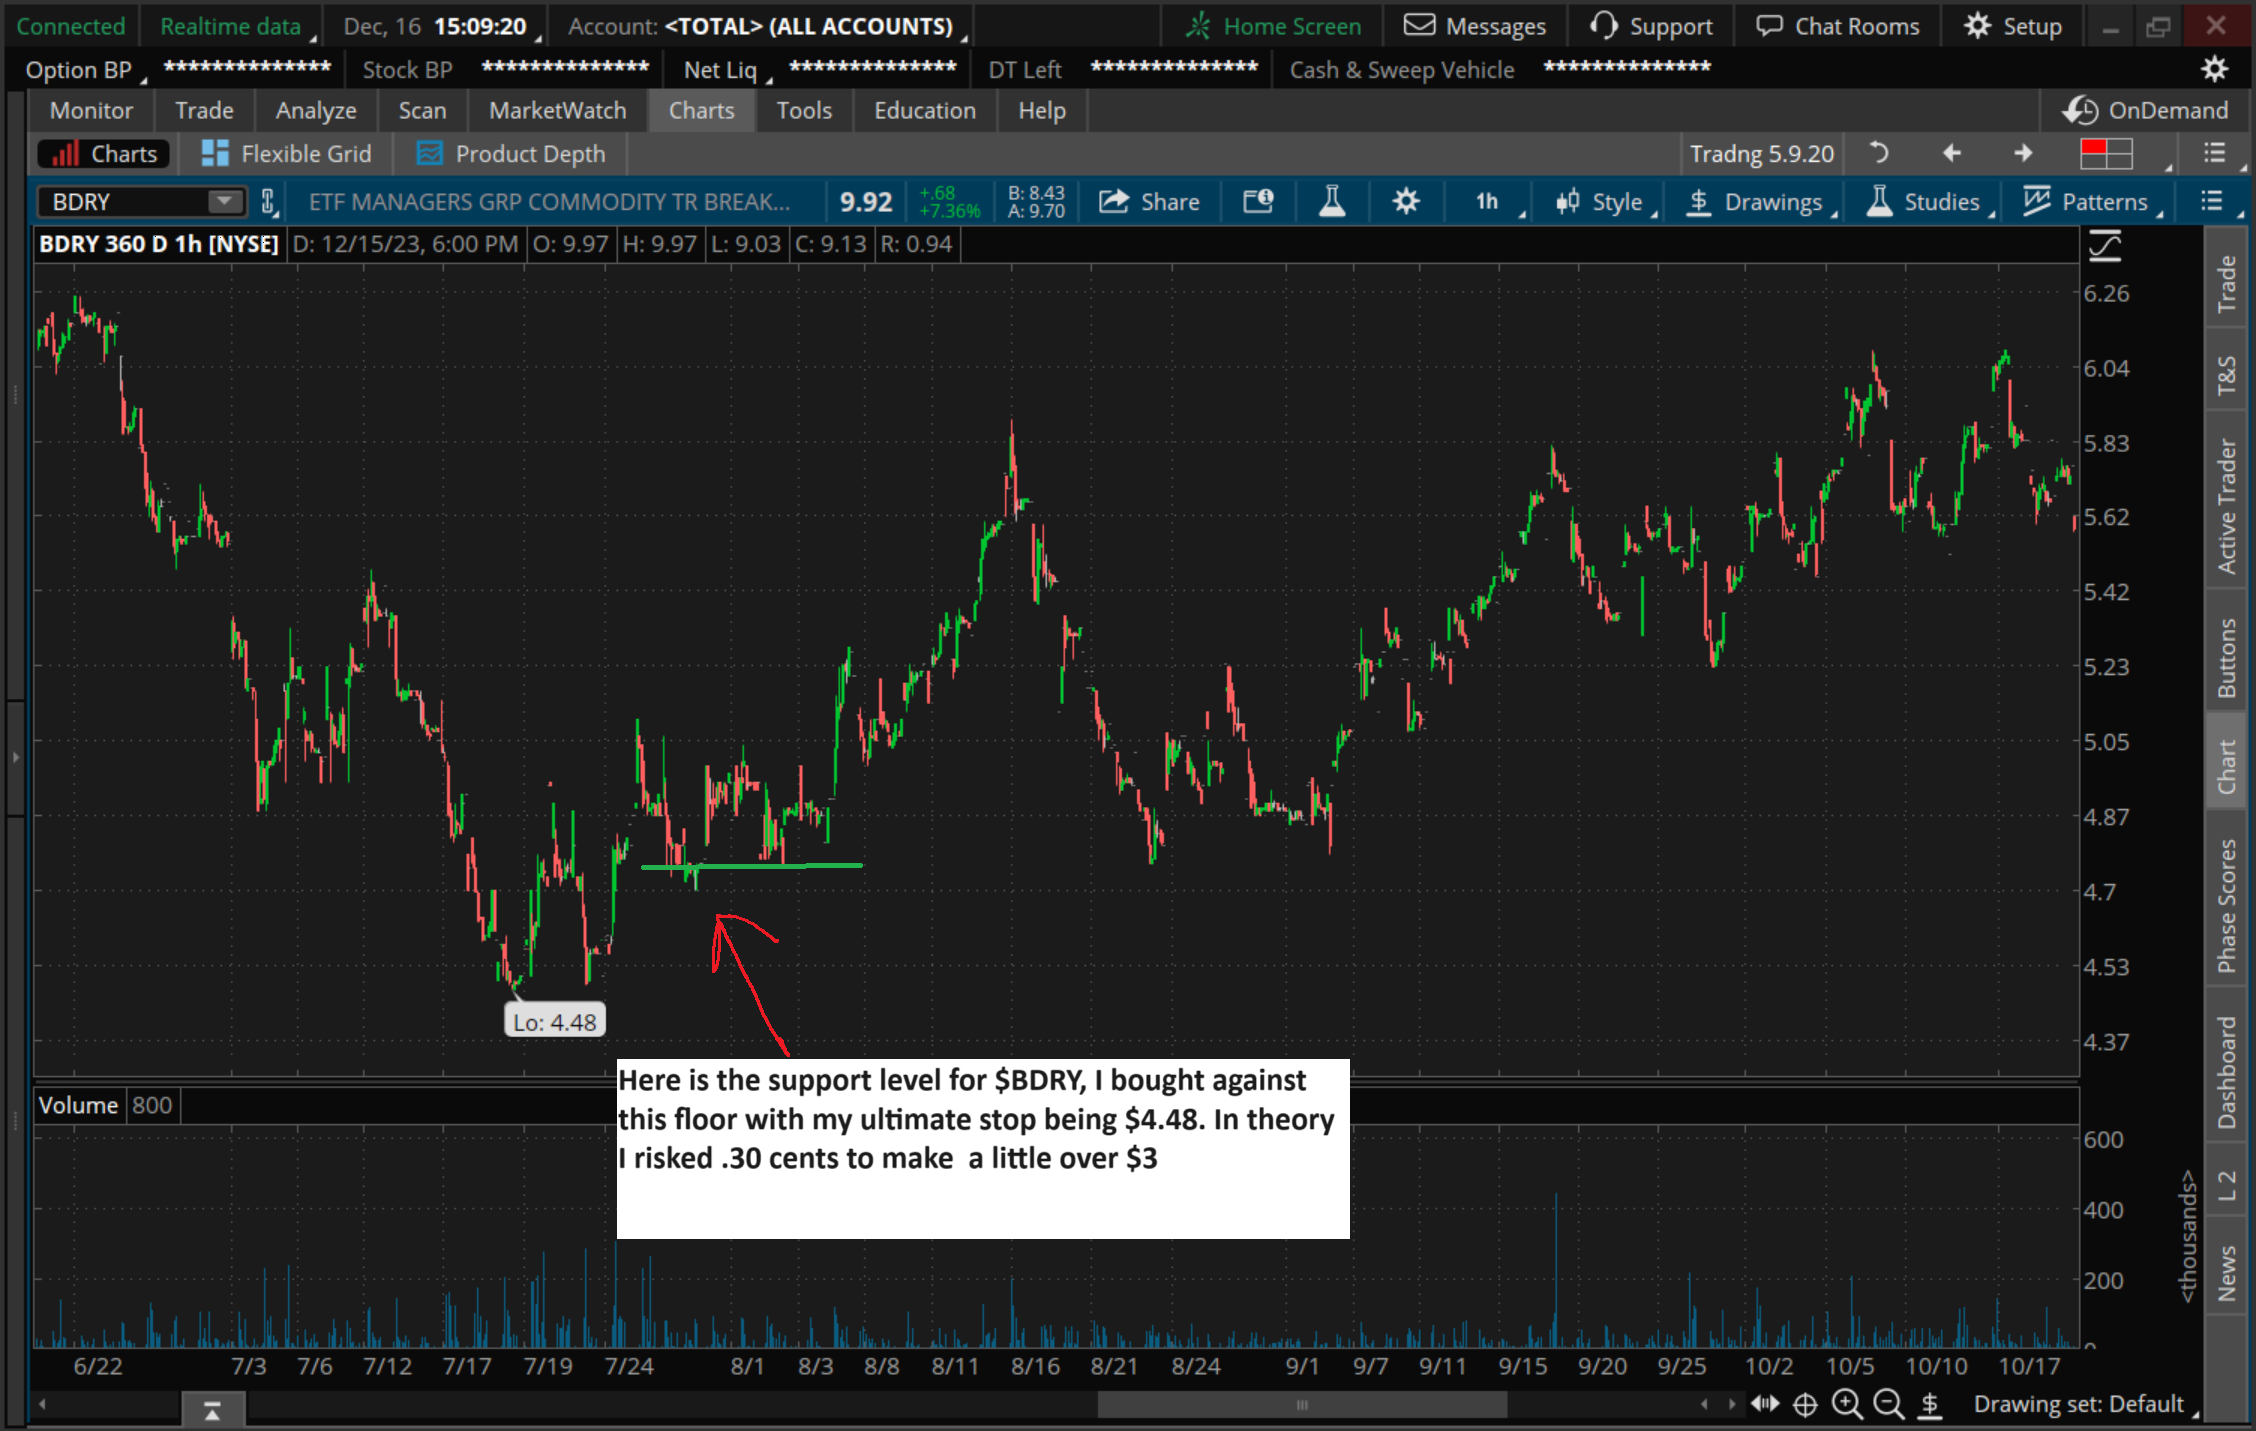Open chart settings gear icon

1406,202
